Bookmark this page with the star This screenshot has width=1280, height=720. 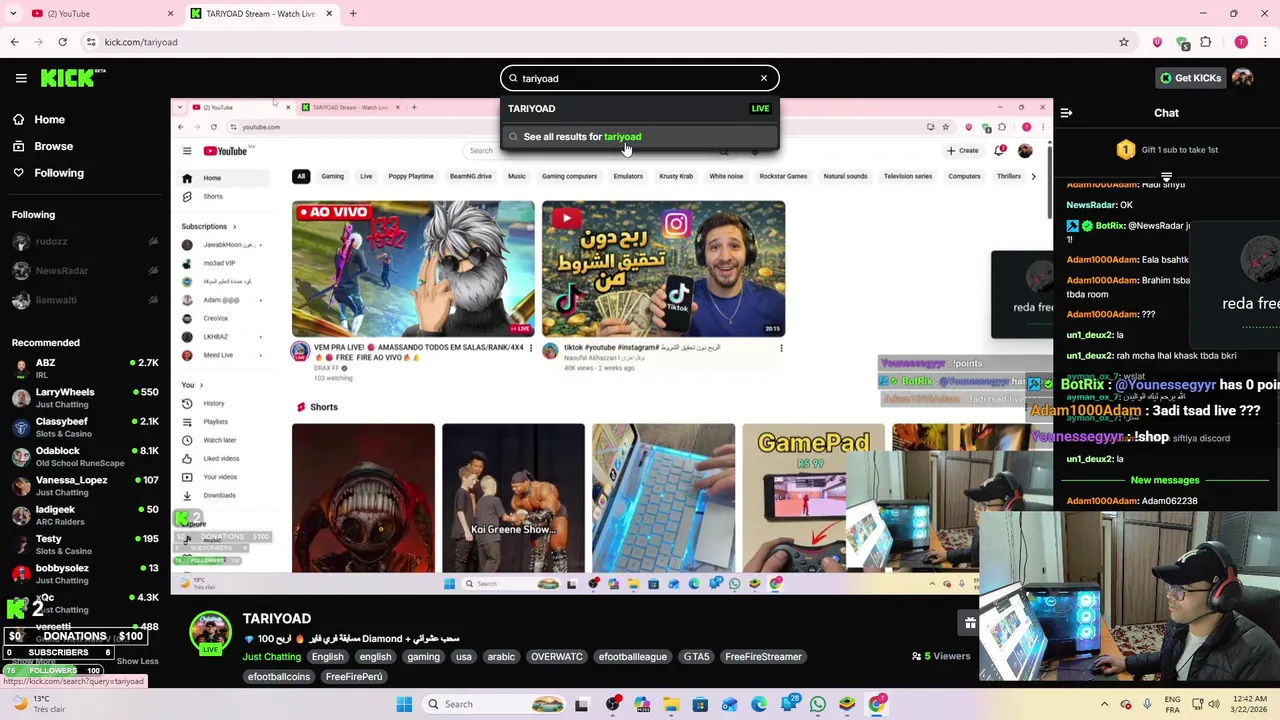[1124, 42]
